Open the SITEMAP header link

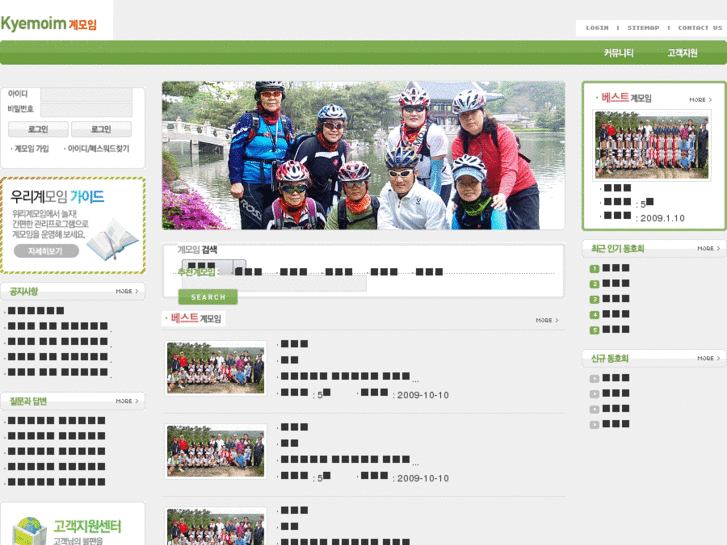pos(643,28)
